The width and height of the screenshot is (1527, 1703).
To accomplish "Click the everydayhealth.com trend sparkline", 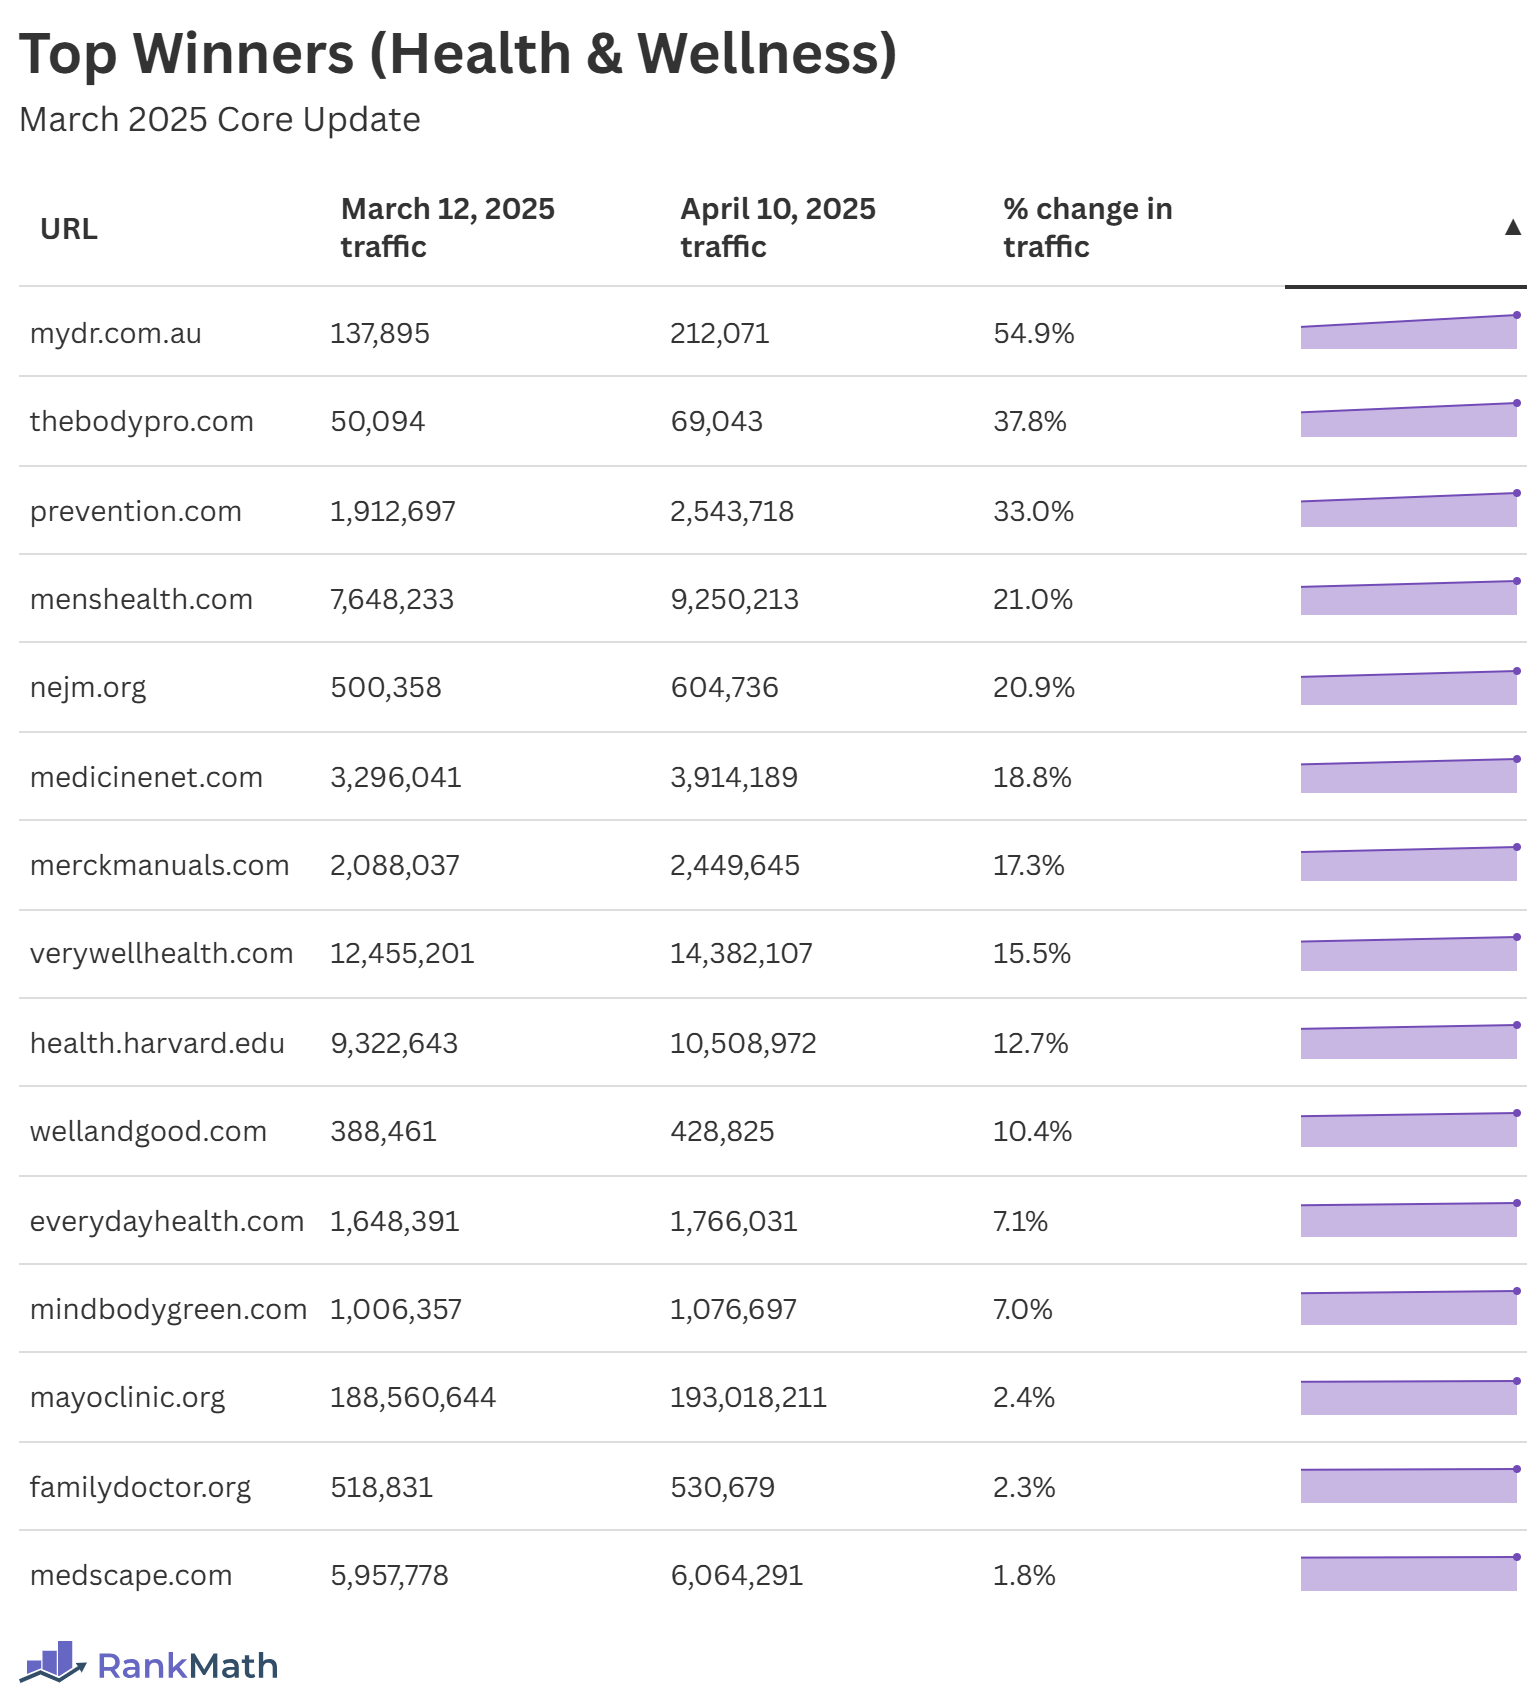I will click(1410, 1219).
